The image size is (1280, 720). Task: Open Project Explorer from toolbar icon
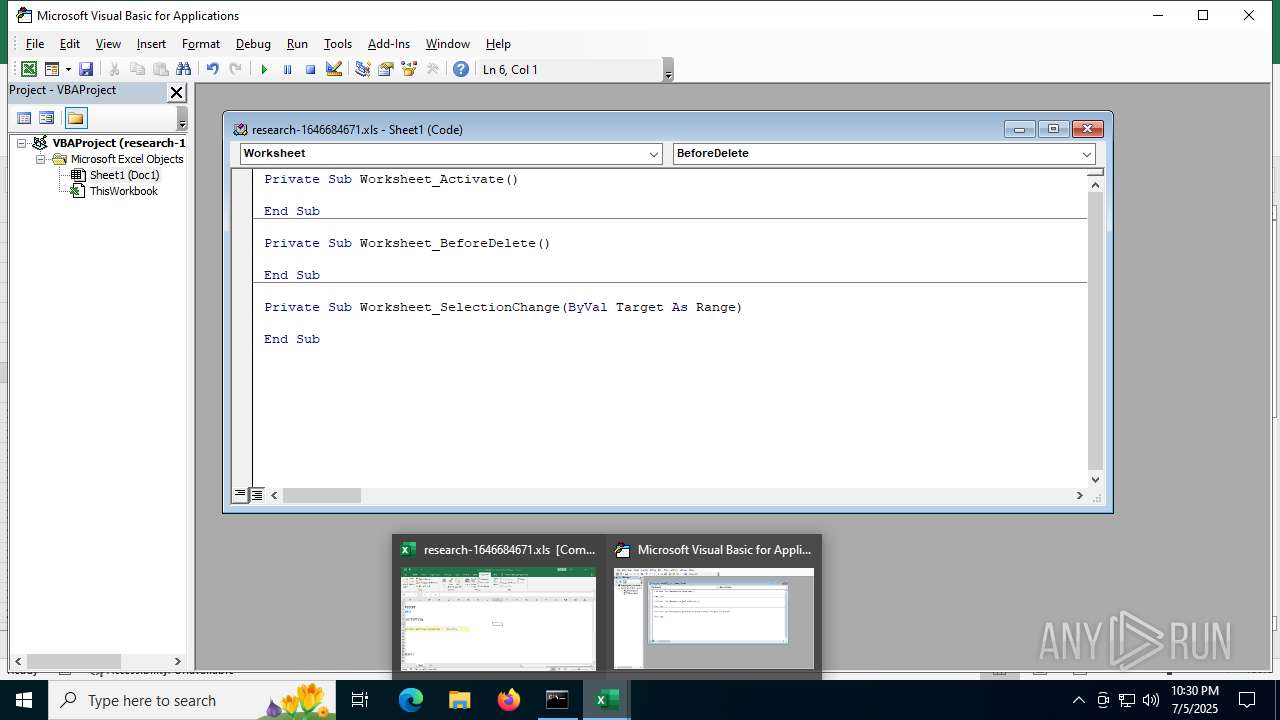coord(362,69)
